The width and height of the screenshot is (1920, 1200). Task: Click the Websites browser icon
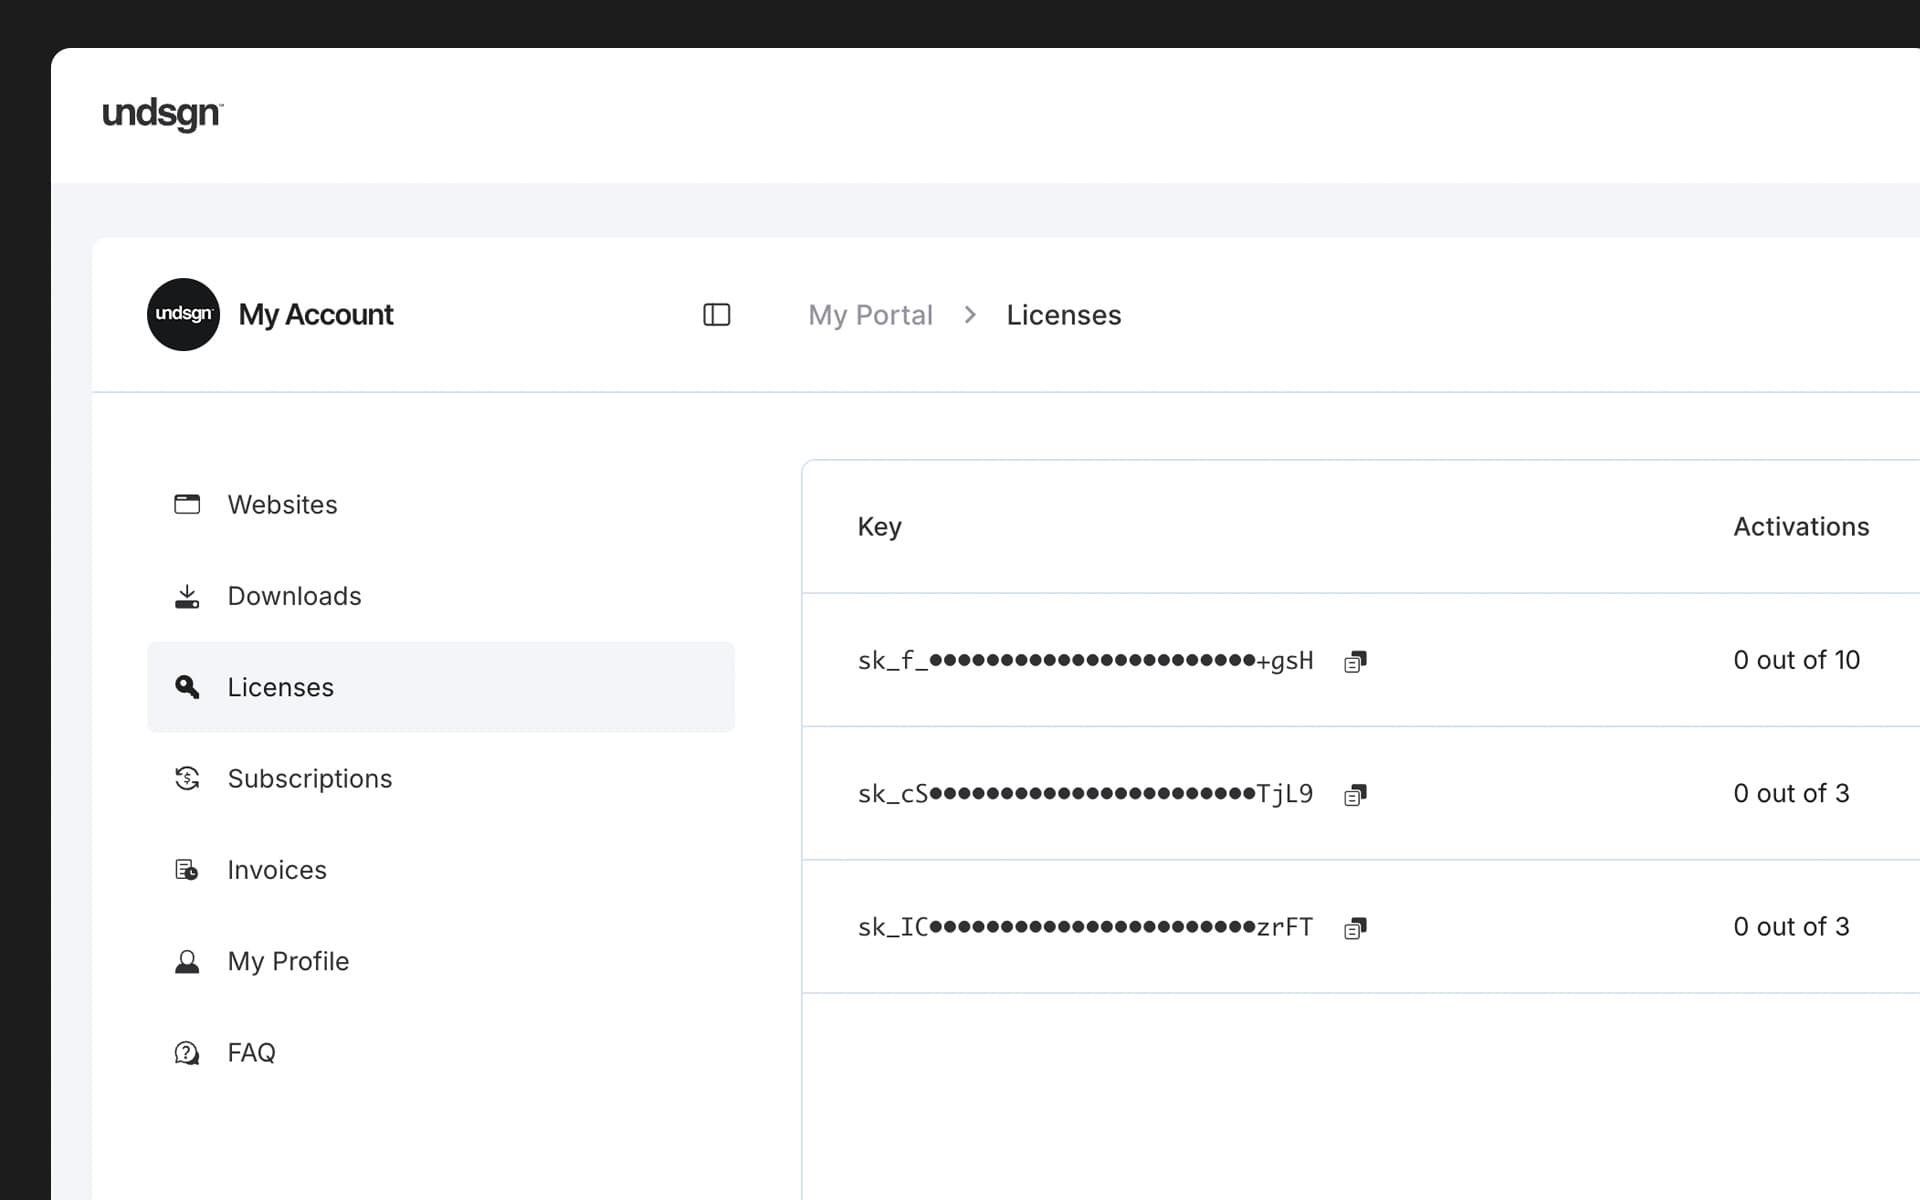coord(187,504)
